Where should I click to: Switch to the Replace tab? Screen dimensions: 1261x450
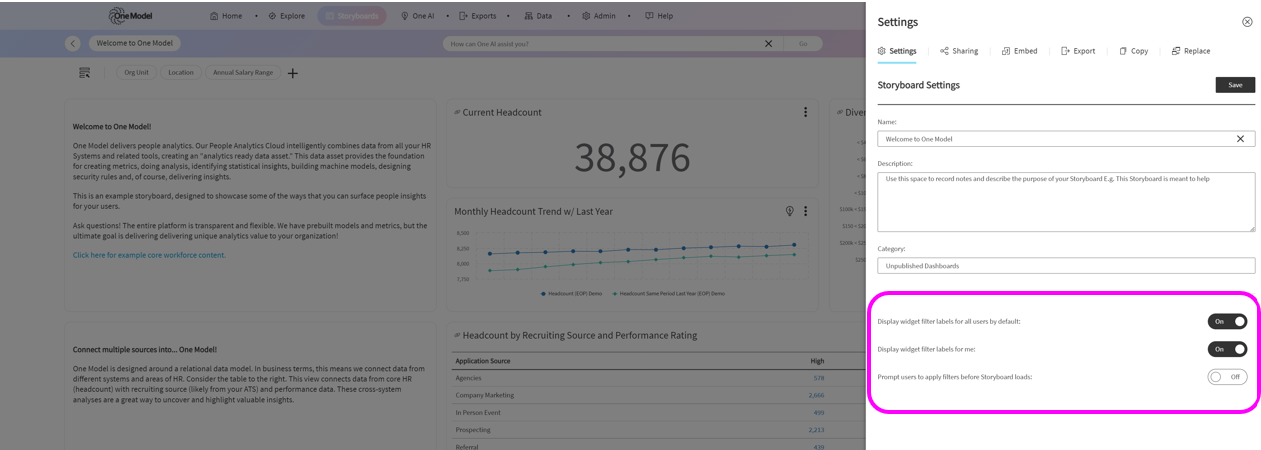pyautogui.click(x=1191, y=51)
